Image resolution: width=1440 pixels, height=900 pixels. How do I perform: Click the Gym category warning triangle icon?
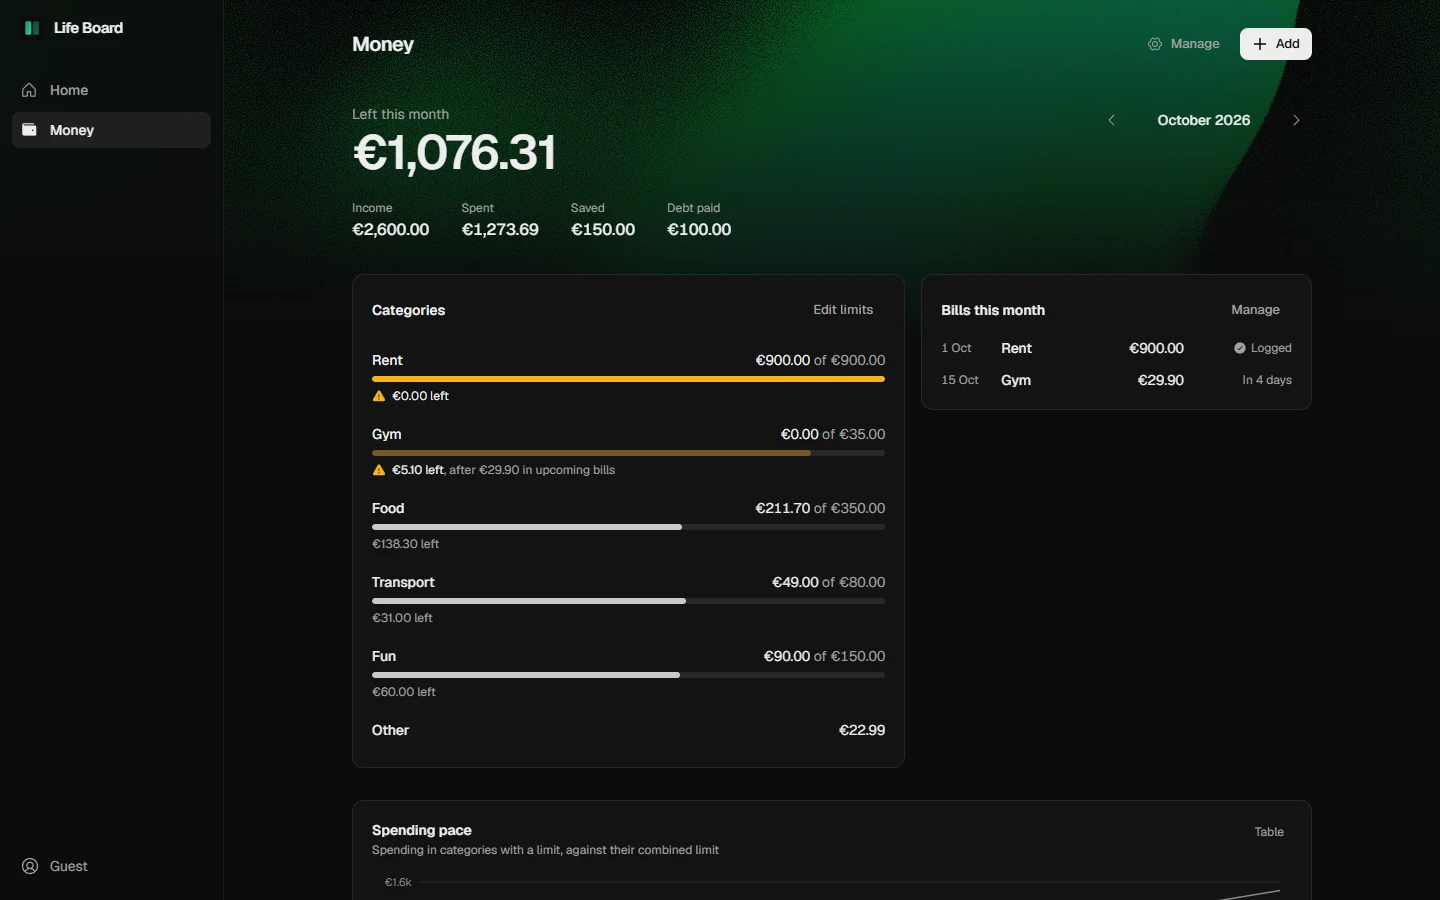click(x=379, y=470)
